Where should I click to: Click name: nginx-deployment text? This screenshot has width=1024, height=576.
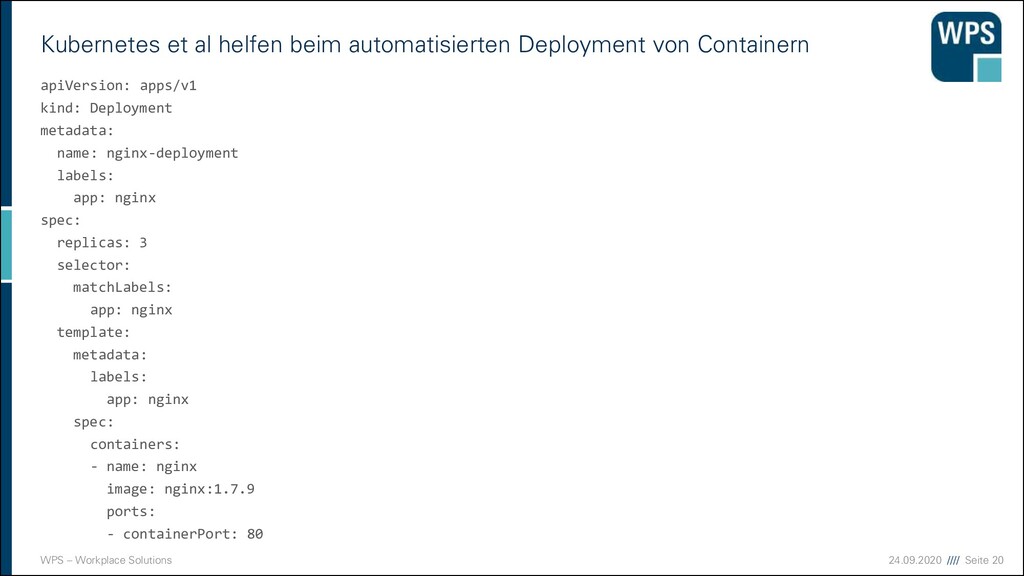coord(147,153)
